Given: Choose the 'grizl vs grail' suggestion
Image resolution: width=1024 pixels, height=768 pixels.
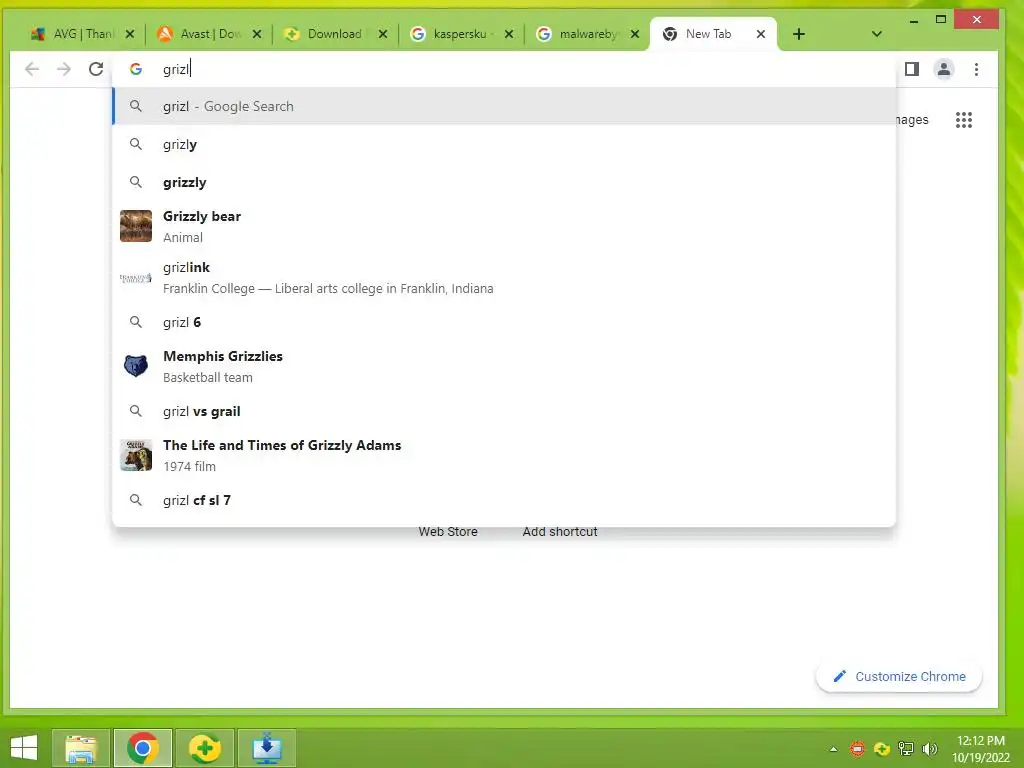Looking at the screenshot, I should point(504,411).
